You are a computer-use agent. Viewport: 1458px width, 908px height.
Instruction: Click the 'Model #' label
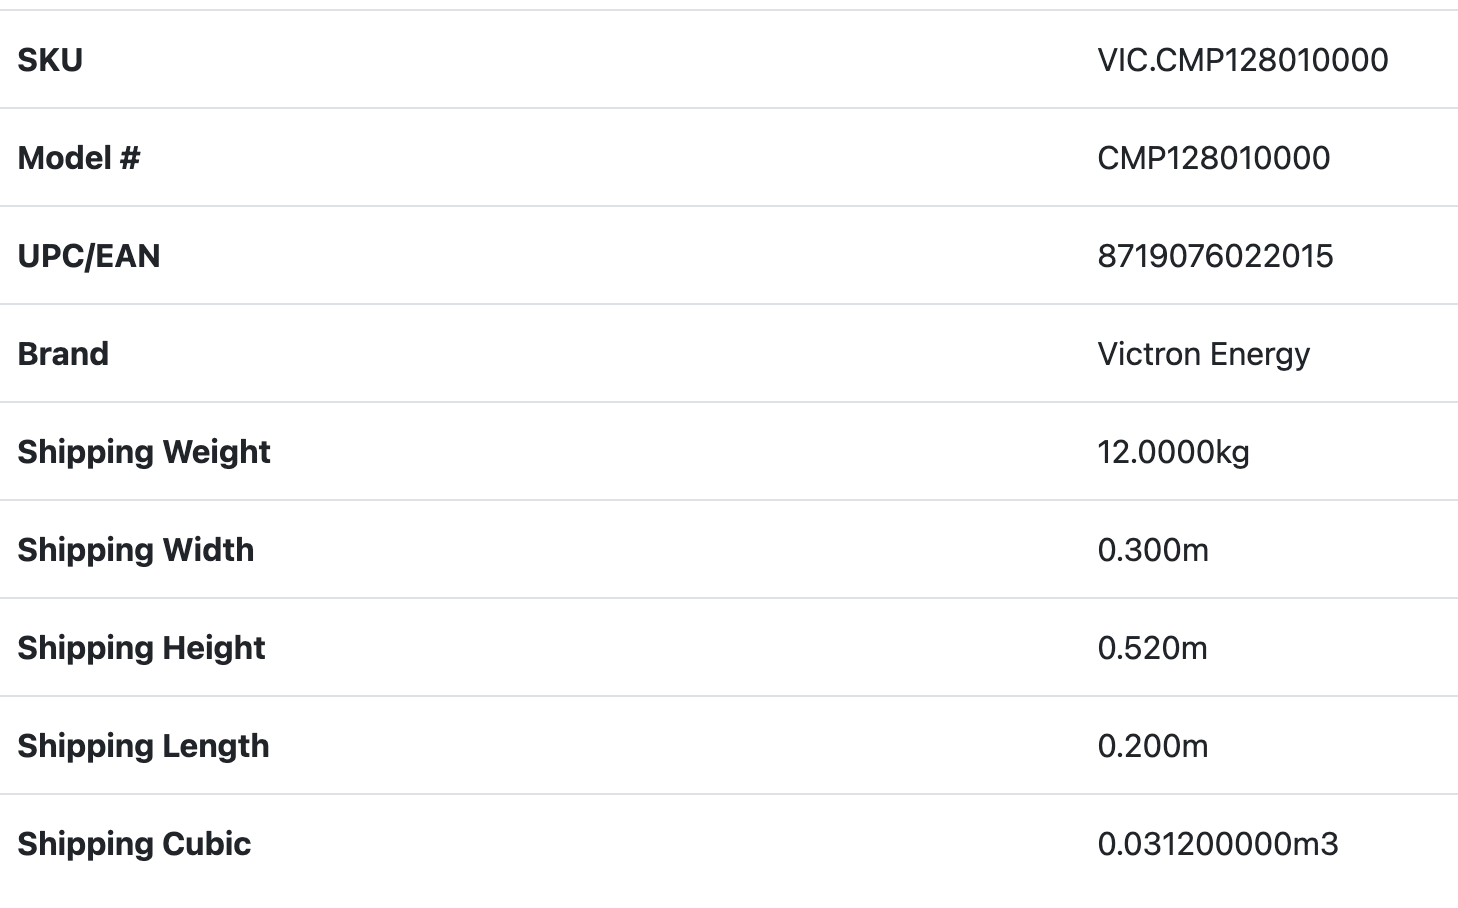[79, 158]
